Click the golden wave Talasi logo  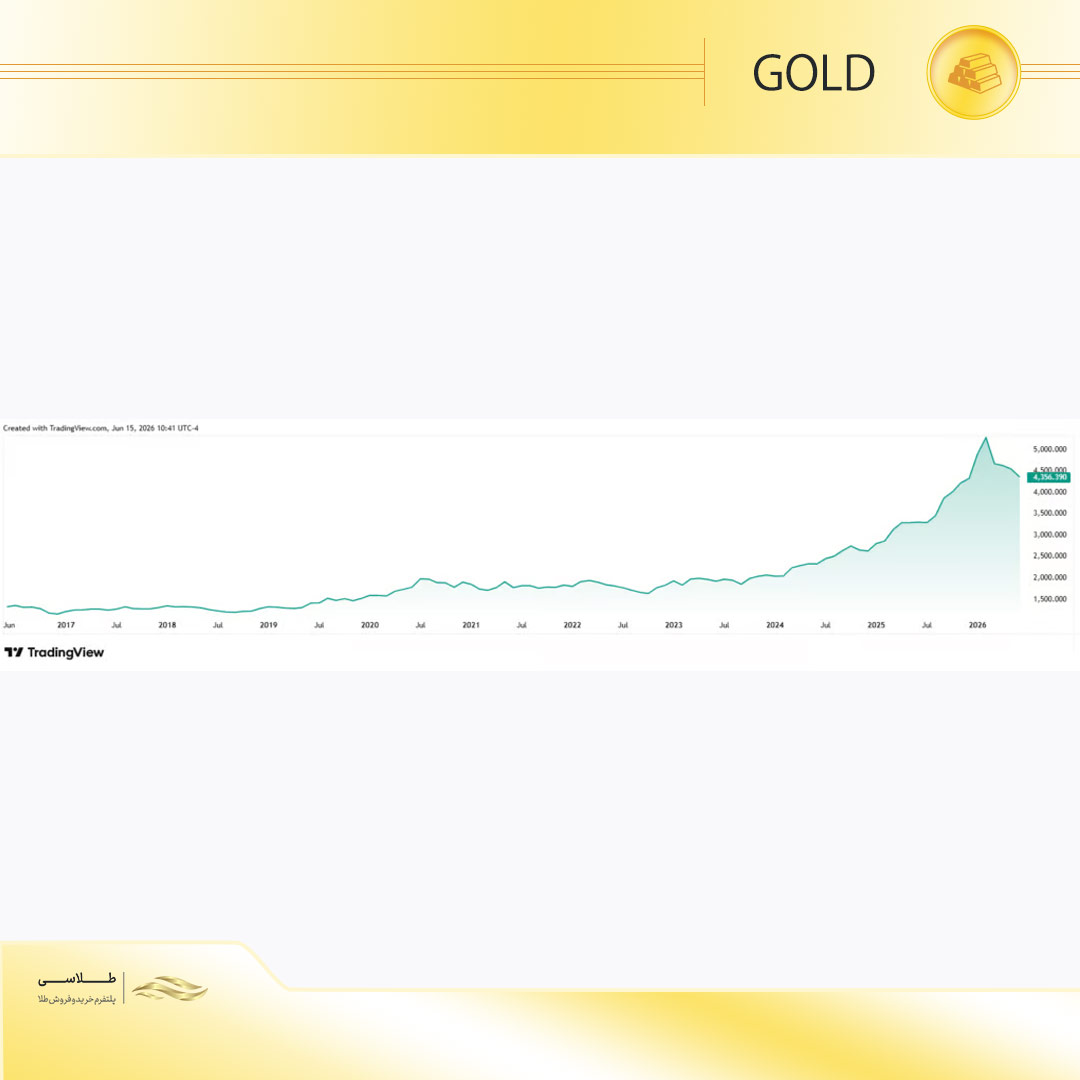169,988
